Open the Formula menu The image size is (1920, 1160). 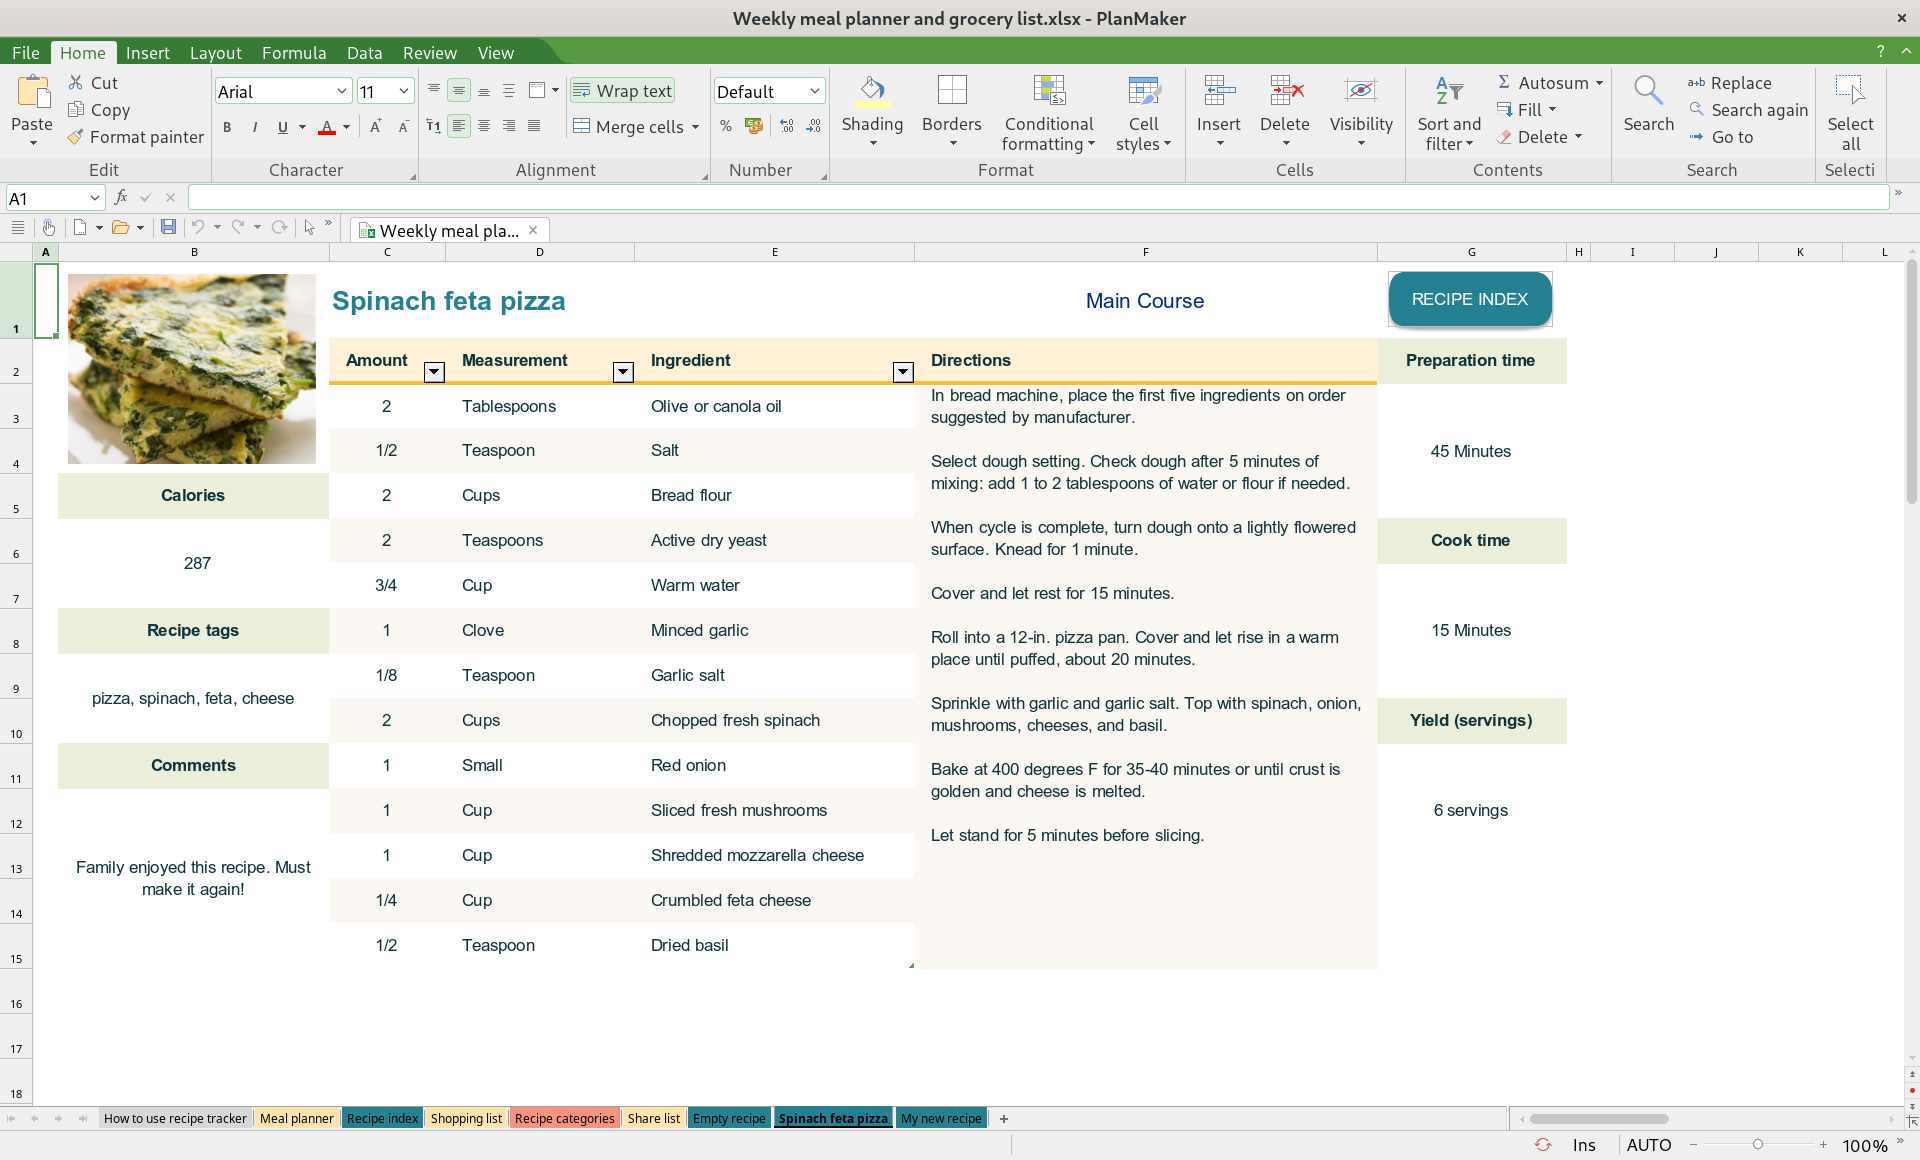[292, 52]
